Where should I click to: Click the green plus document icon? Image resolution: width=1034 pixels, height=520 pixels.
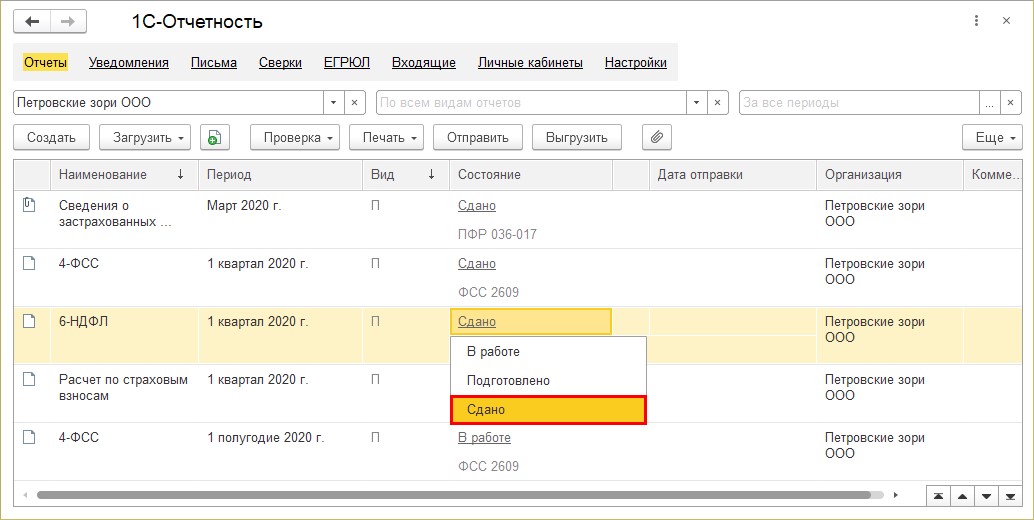(x=214, y=137)
